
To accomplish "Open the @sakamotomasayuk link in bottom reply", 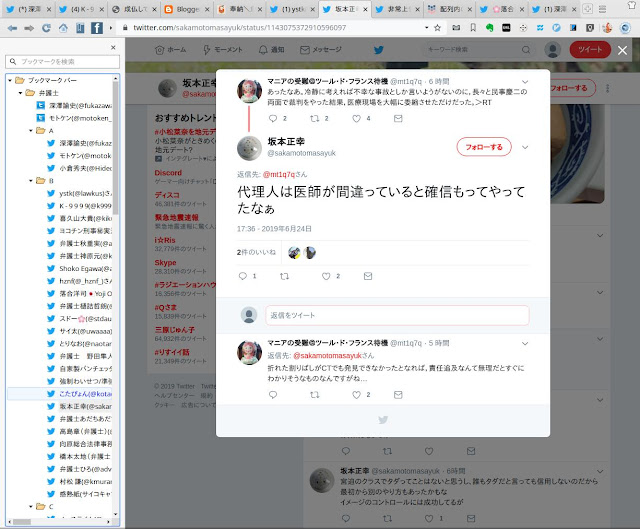I will (x=327, y=356).
